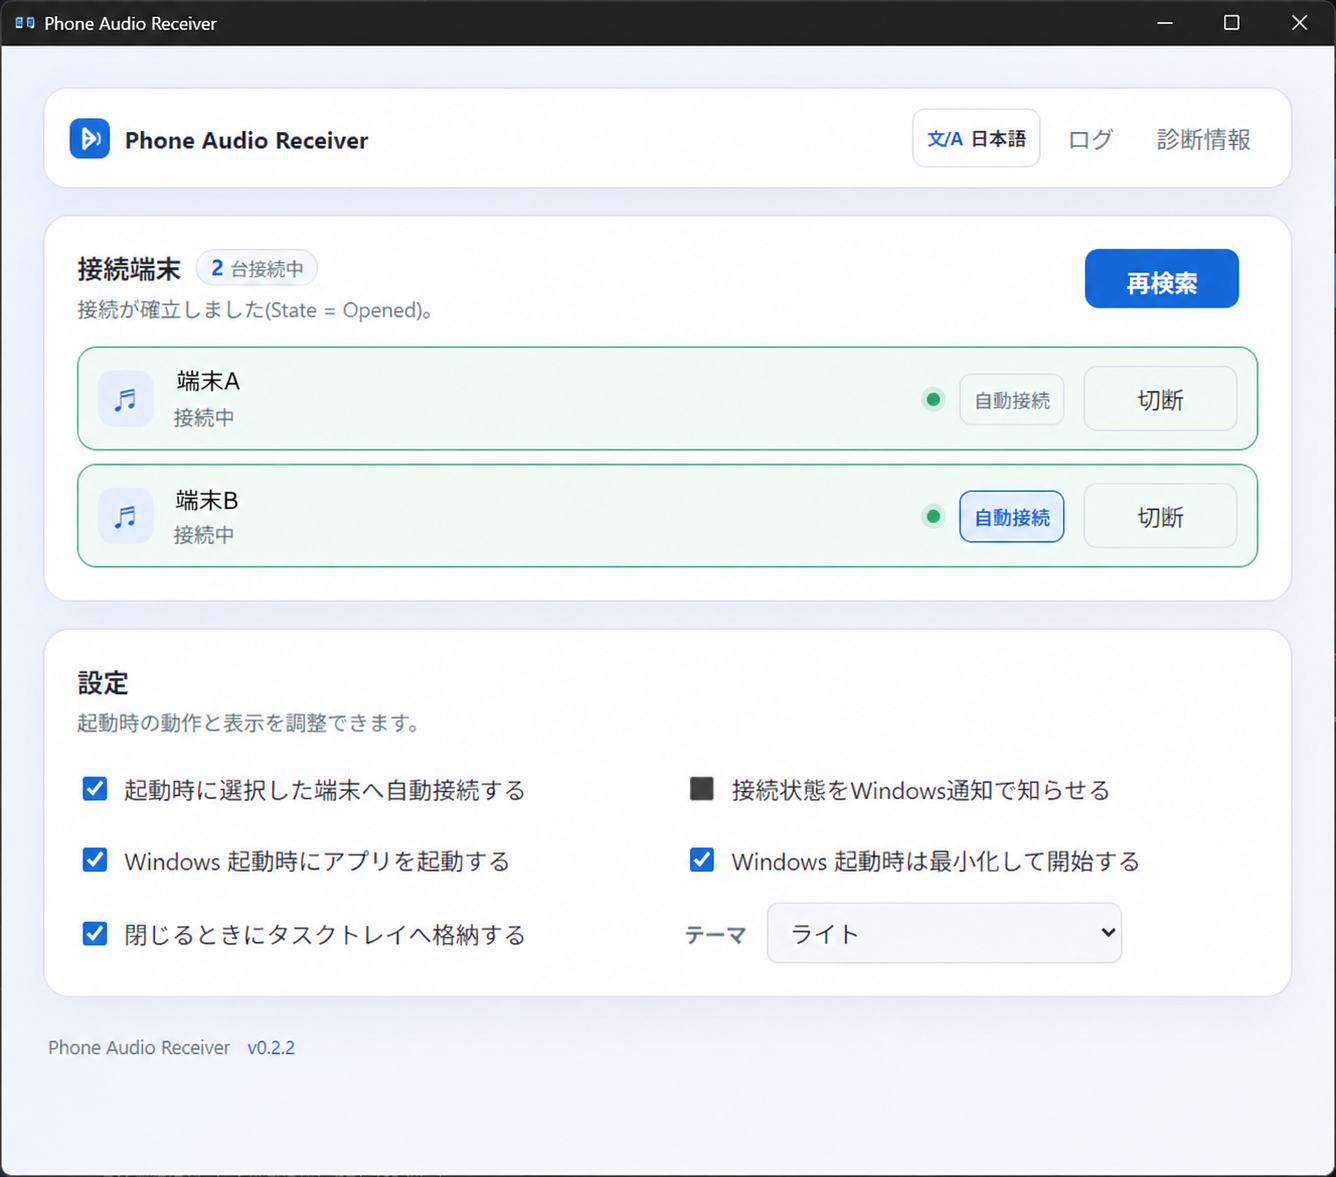Open the ログ tab
1336x1177 pixels.
(1090, 139)
